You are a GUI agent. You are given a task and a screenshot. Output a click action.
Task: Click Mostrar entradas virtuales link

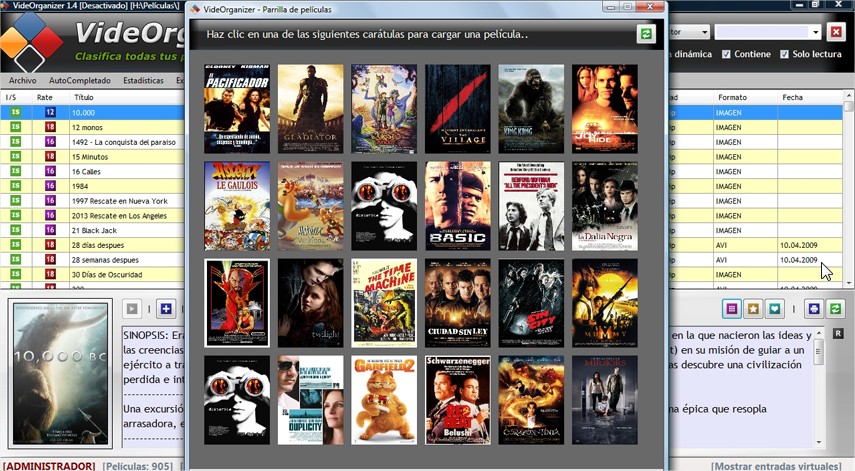776,466
